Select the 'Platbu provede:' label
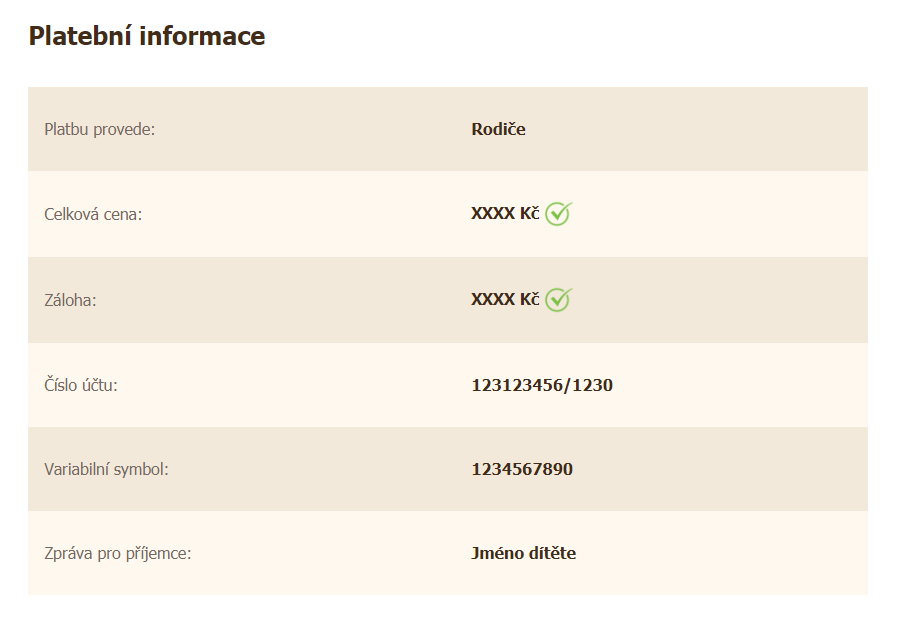The width and height of the screenshot is (900, 625). (100, 129)
